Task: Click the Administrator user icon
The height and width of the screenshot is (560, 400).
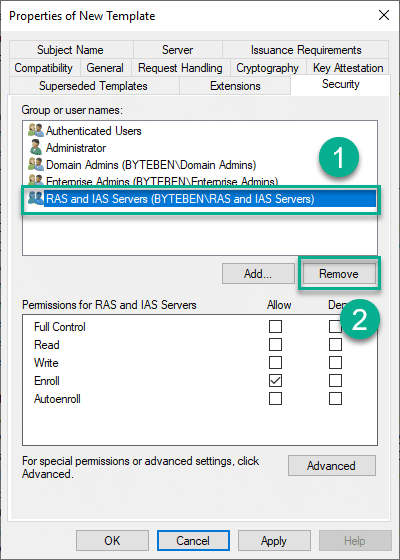Action: [36, 148]
